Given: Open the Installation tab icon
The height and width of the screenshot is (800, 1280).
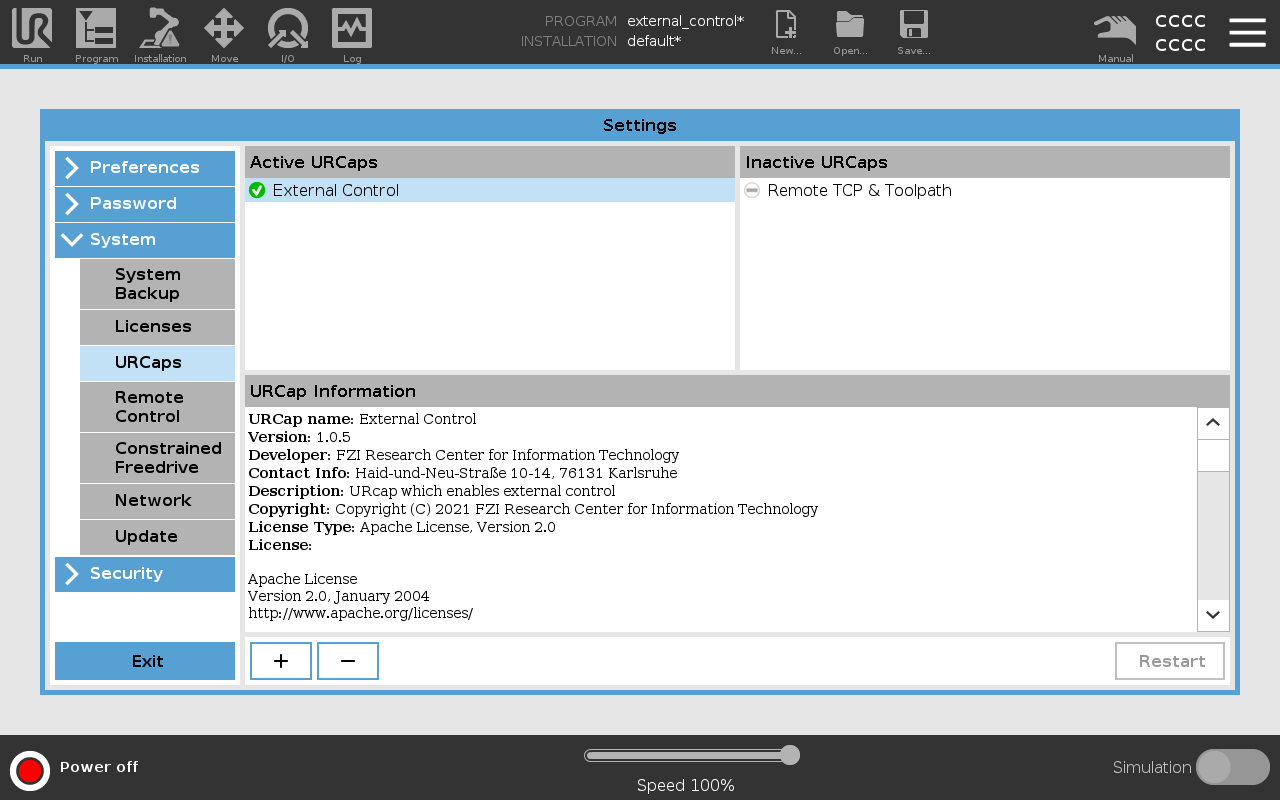Looking at the screenshot, I should coord(160,30).
